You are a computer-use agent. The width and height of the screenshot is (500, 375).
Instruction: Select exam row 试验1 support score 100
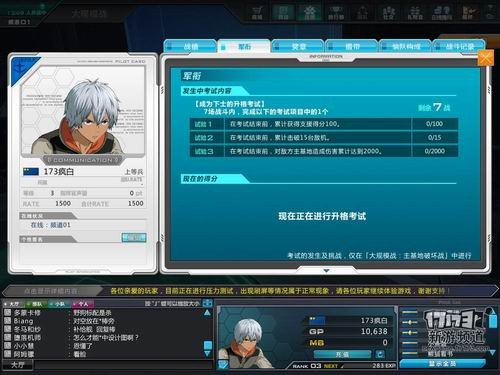point(324,124)
